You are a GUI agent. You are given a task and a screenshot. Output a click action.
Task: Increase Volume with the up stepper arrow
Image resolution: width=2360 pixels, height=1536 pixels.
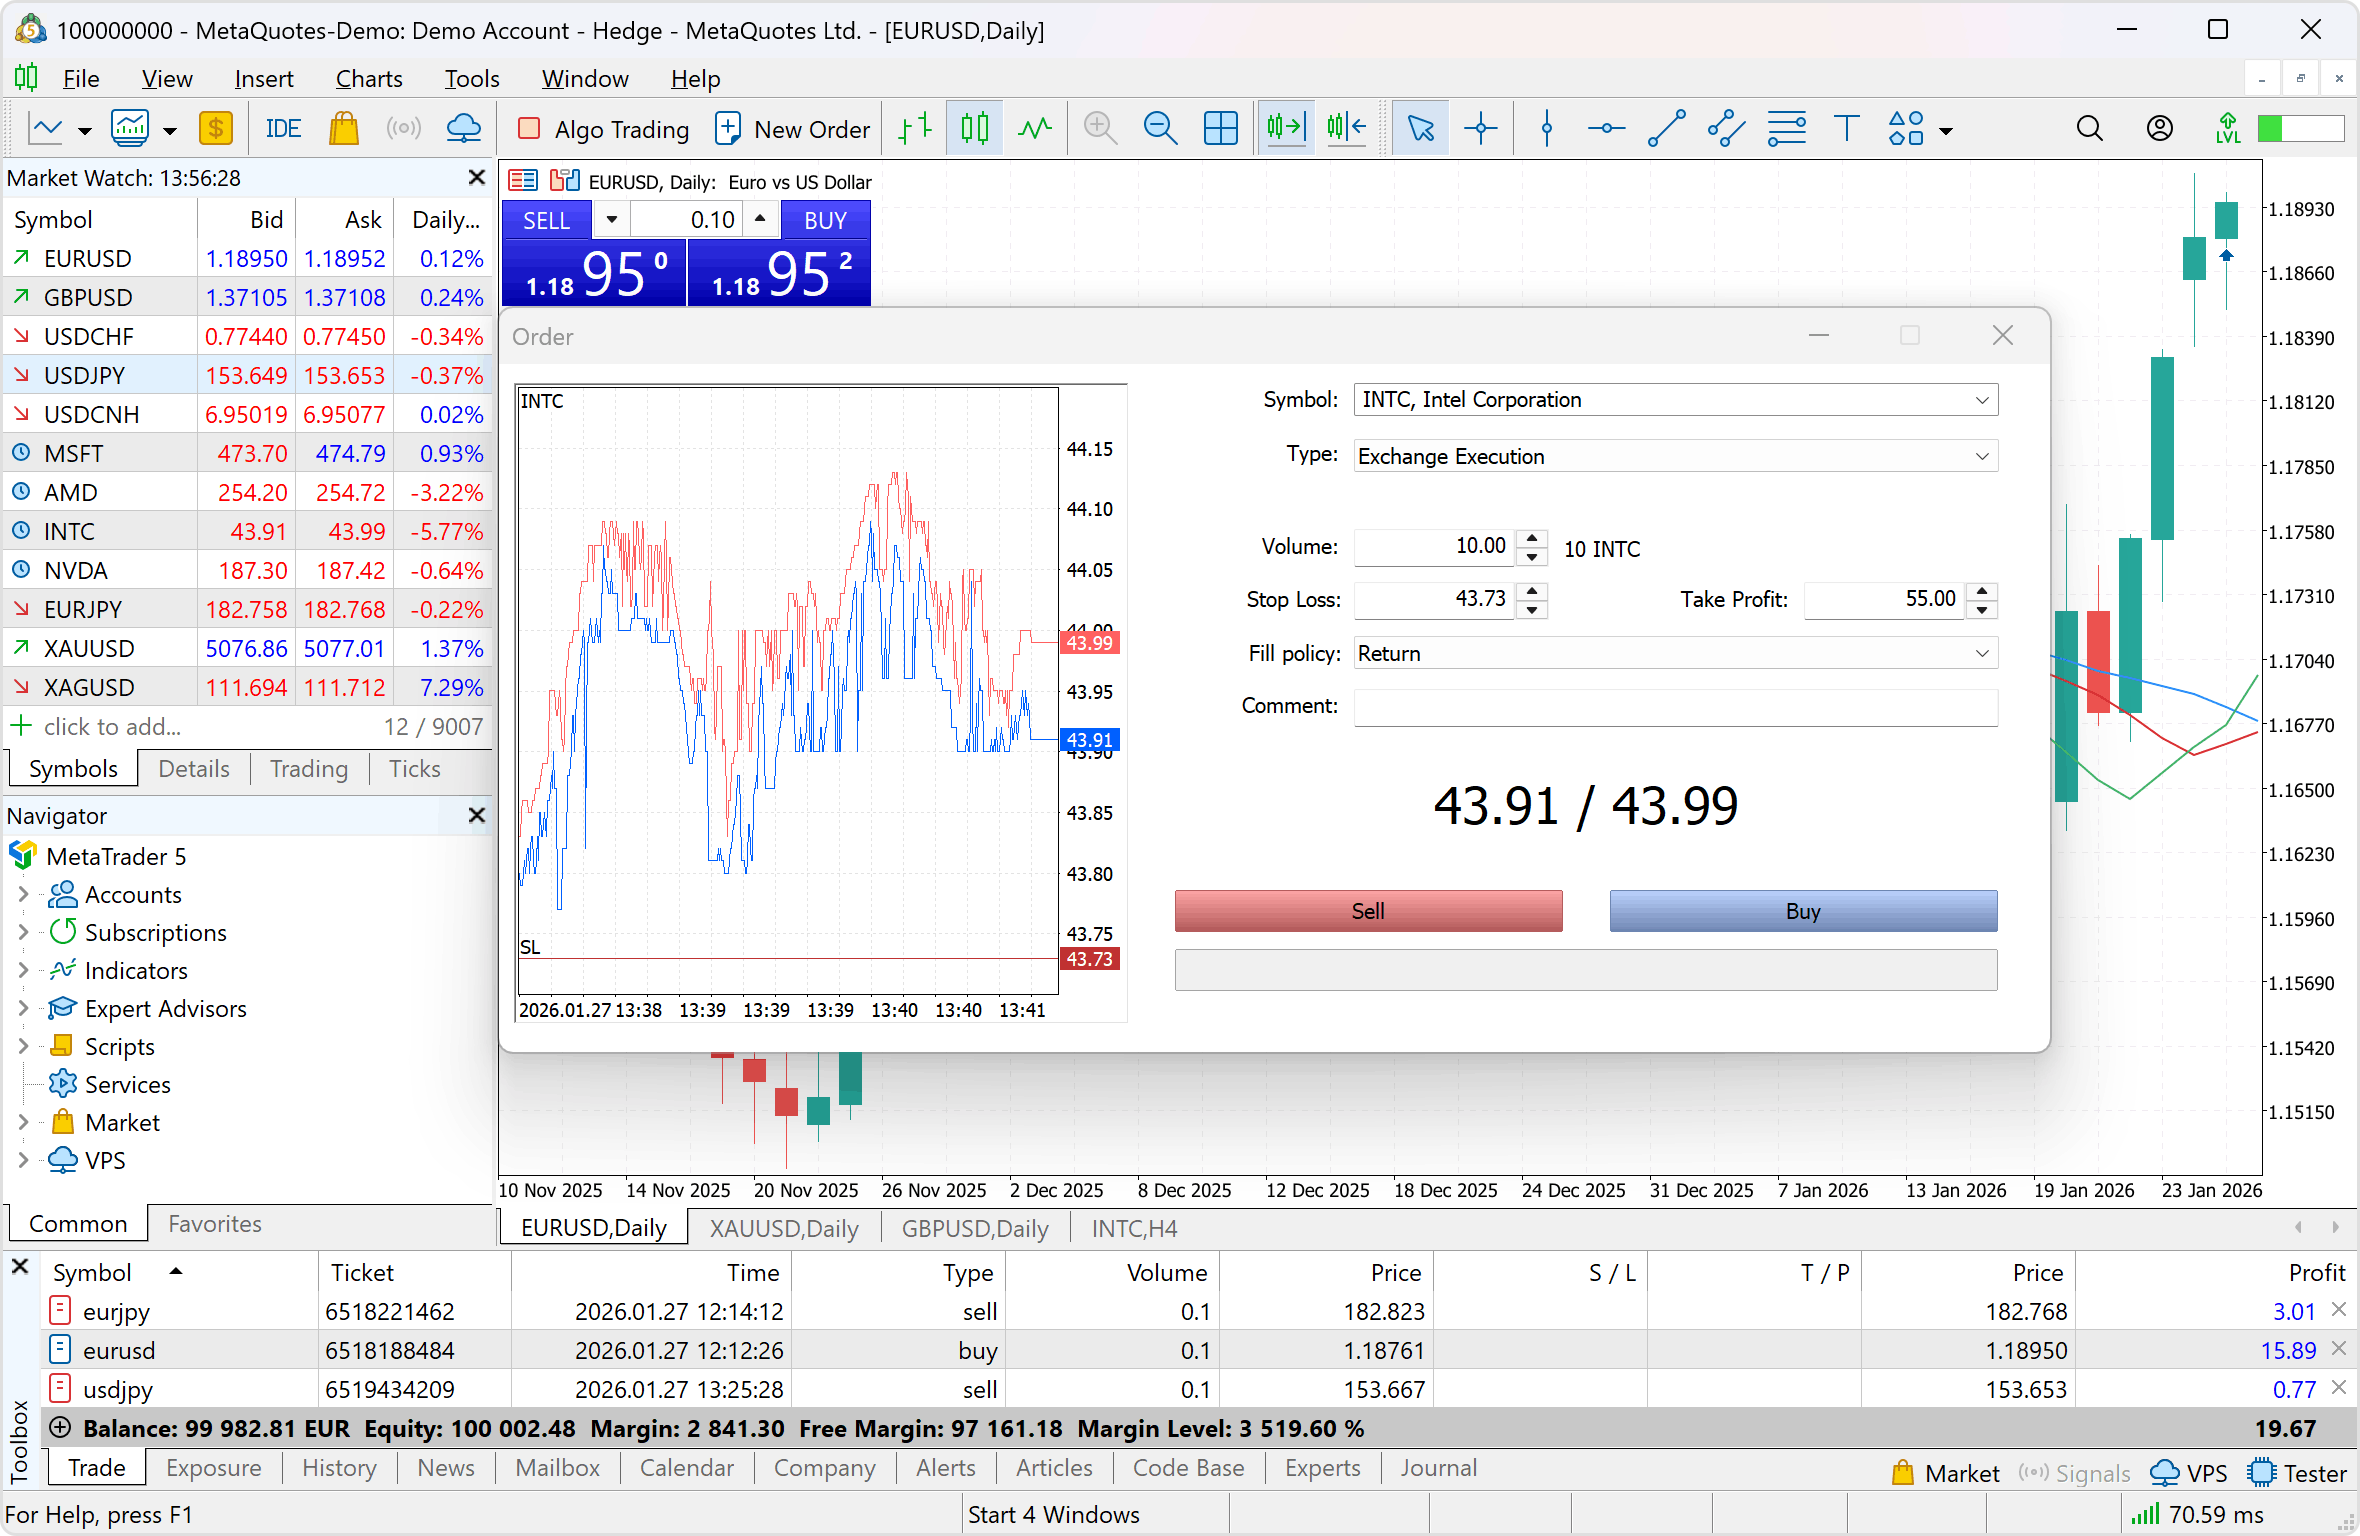[1532, 538]
